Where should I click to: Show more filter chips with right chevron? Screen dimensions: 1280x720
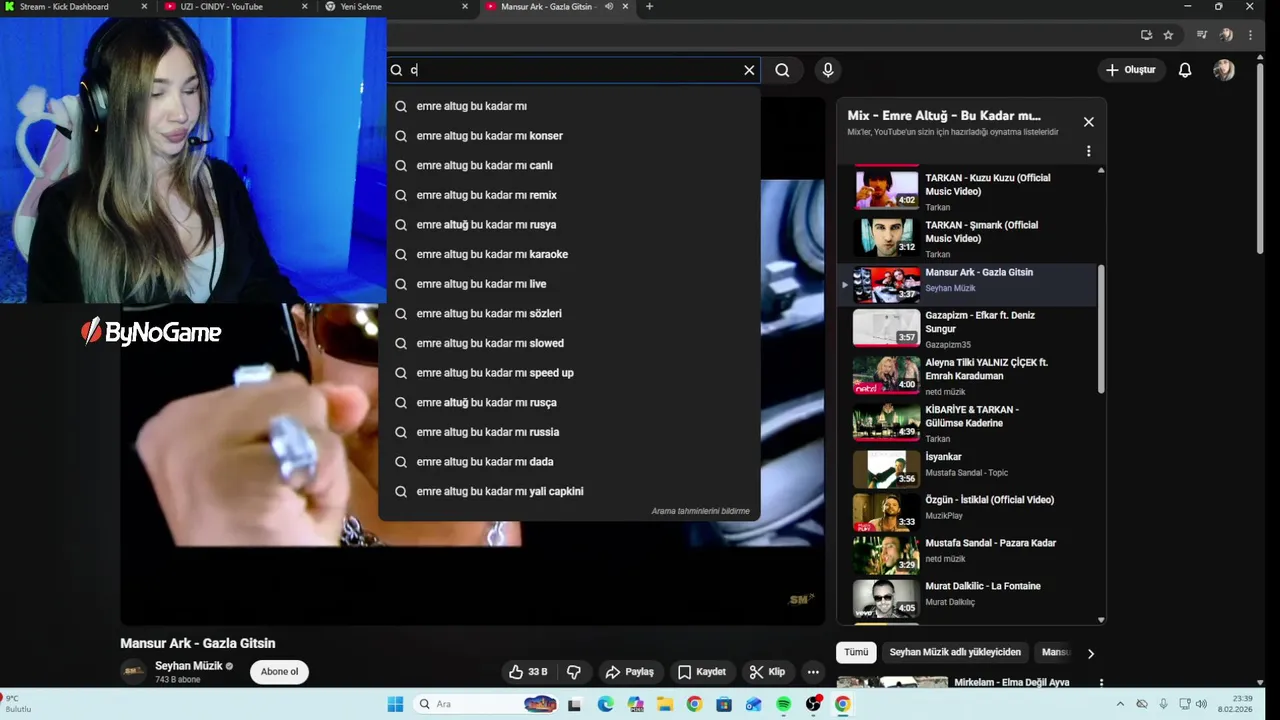1090,653
